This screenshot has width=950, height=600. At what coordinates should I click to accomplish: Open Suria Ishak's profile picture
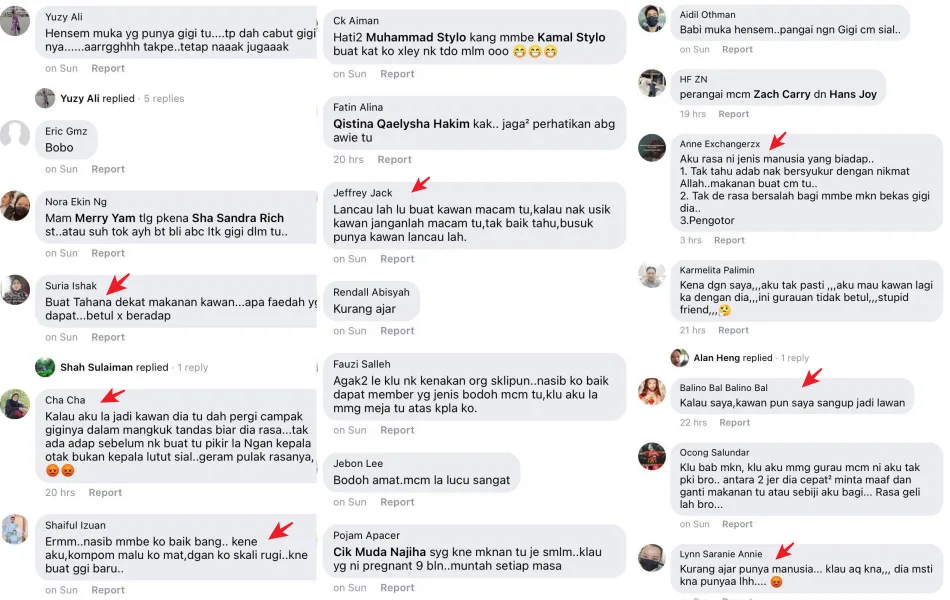[15, 289]
